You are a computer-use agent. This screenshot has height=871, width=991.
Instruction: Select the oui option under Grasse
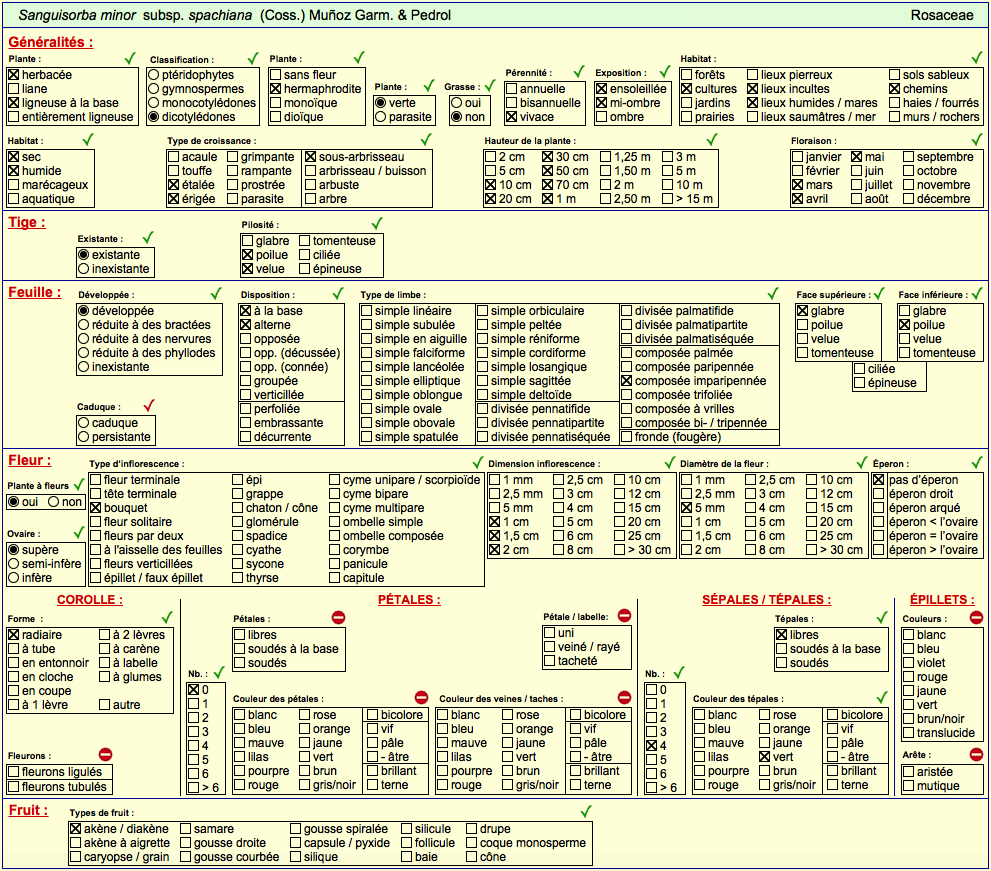(x=456, y=103)
